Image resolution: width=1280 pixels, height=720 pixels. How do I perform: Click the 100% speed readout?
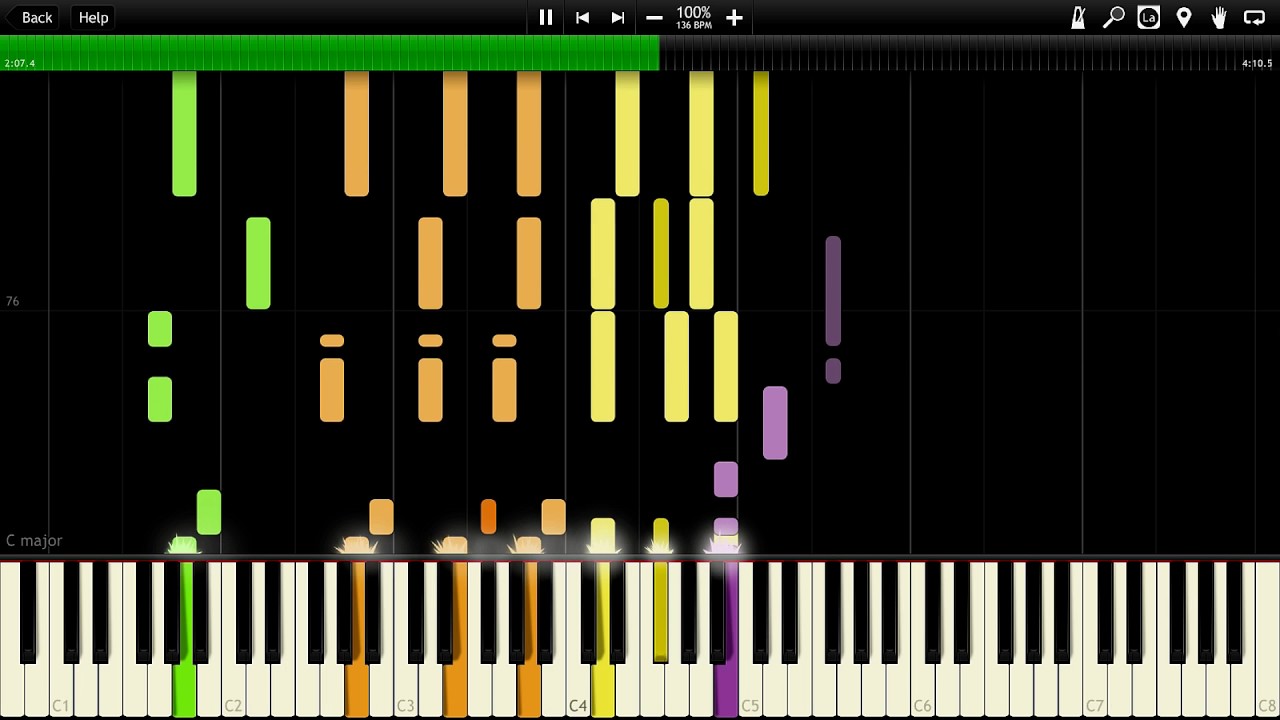[x=693, y=12]
